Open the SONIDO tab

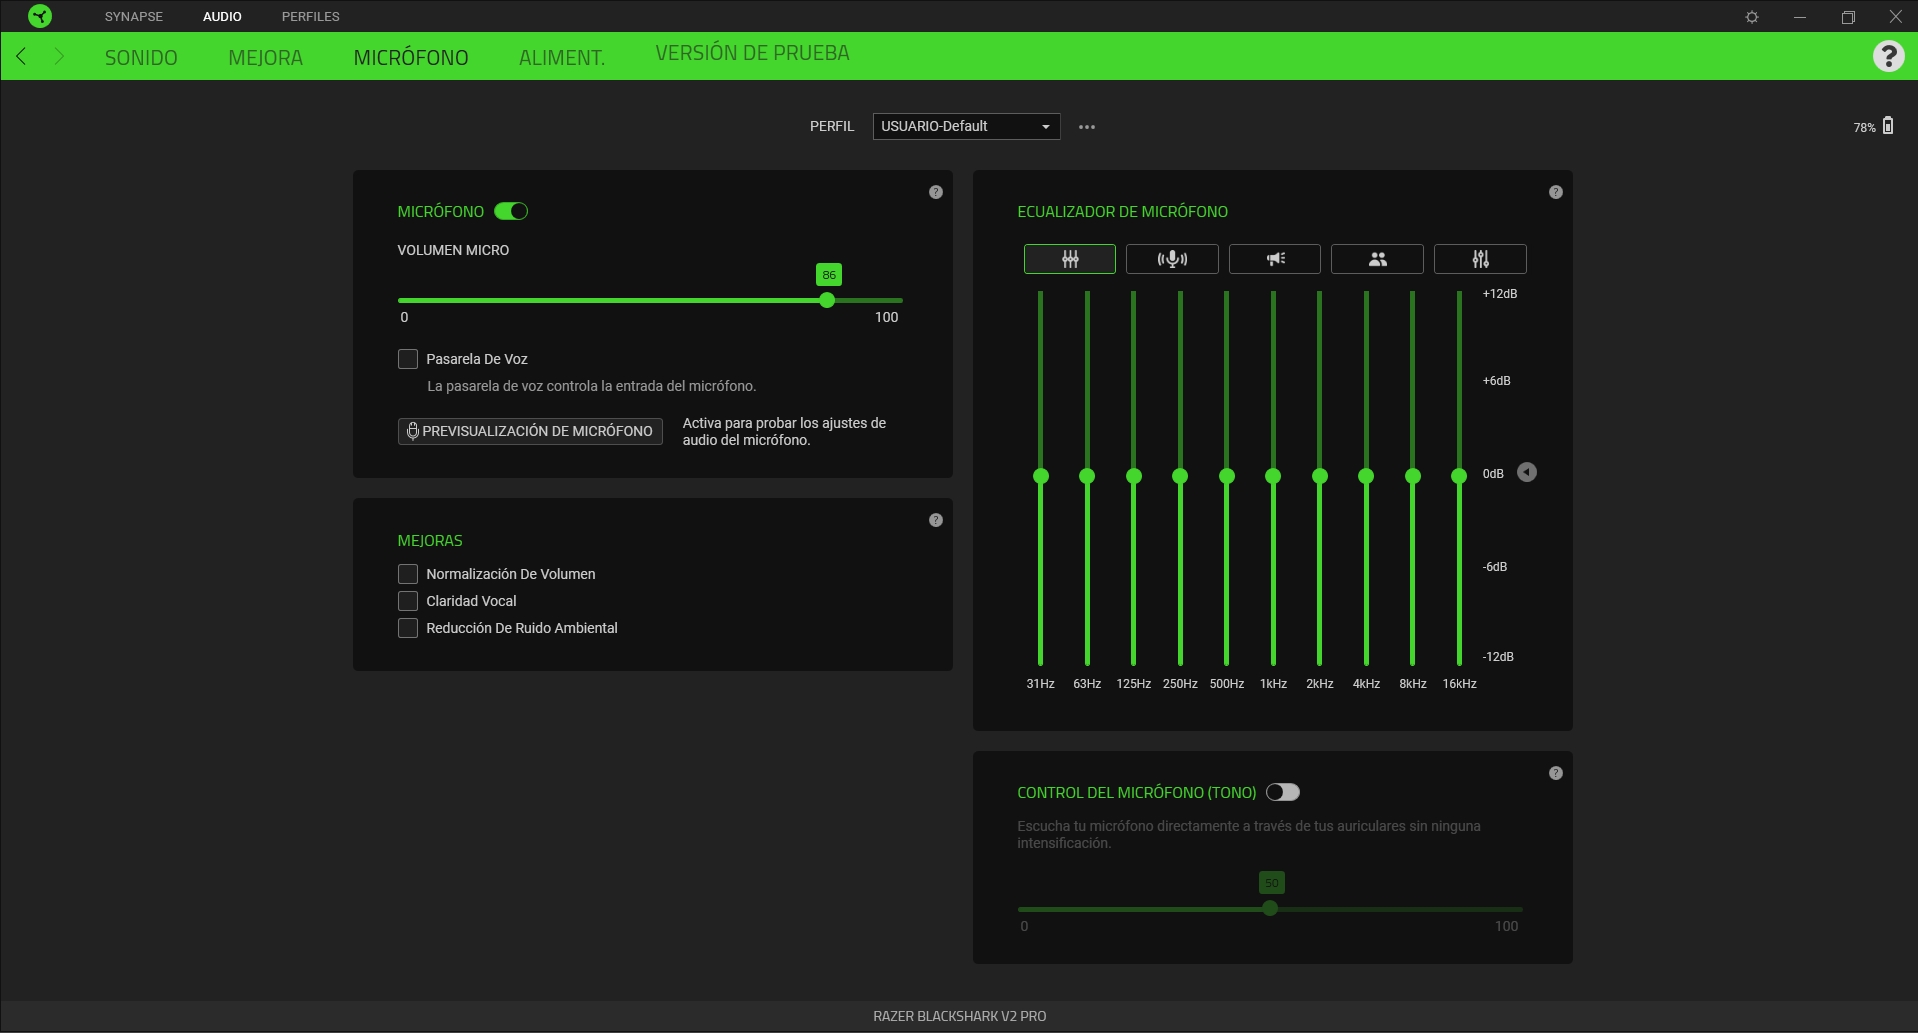(141, 58)
